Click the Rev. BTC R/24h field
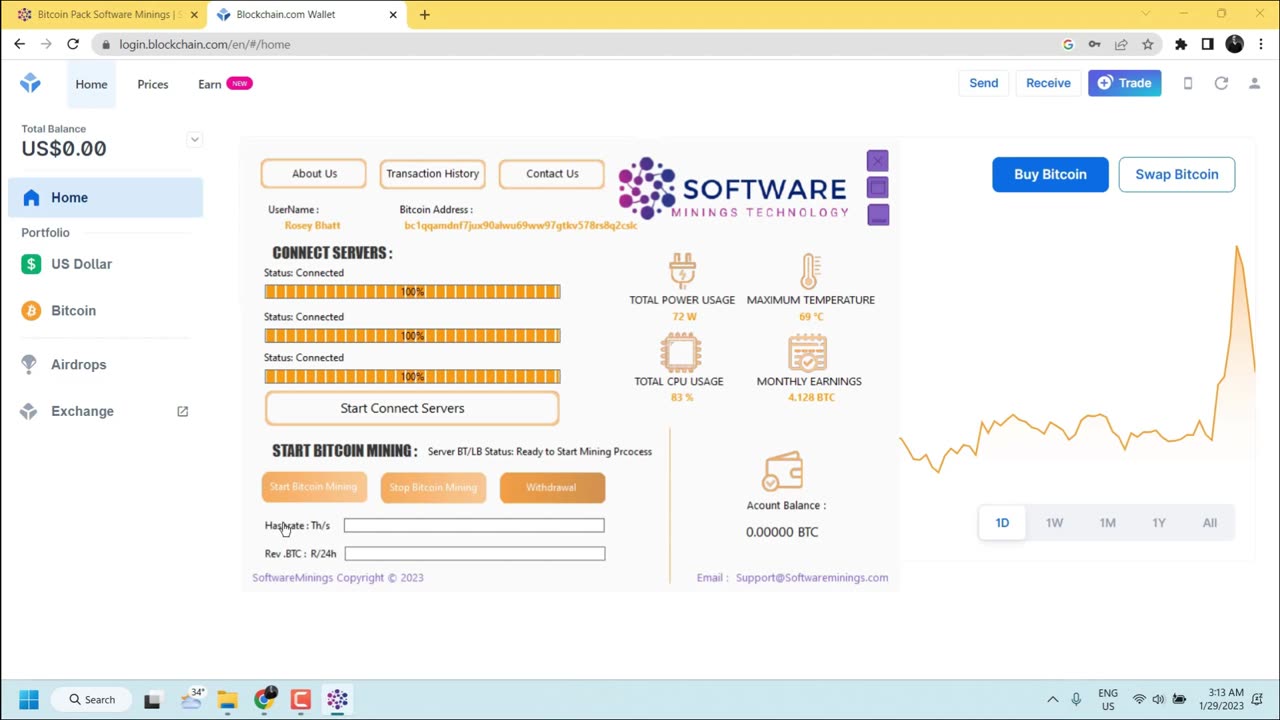This screenshot has height=720, width=1280. pyautogui.click(x=475, y=553)
